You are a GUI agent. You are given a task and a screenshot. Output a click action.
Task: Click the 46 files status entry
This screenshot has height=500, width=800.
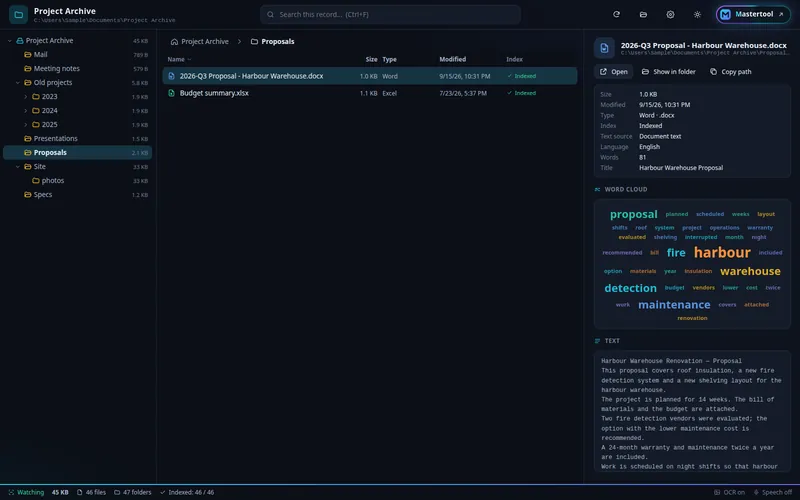pos(91,492)
